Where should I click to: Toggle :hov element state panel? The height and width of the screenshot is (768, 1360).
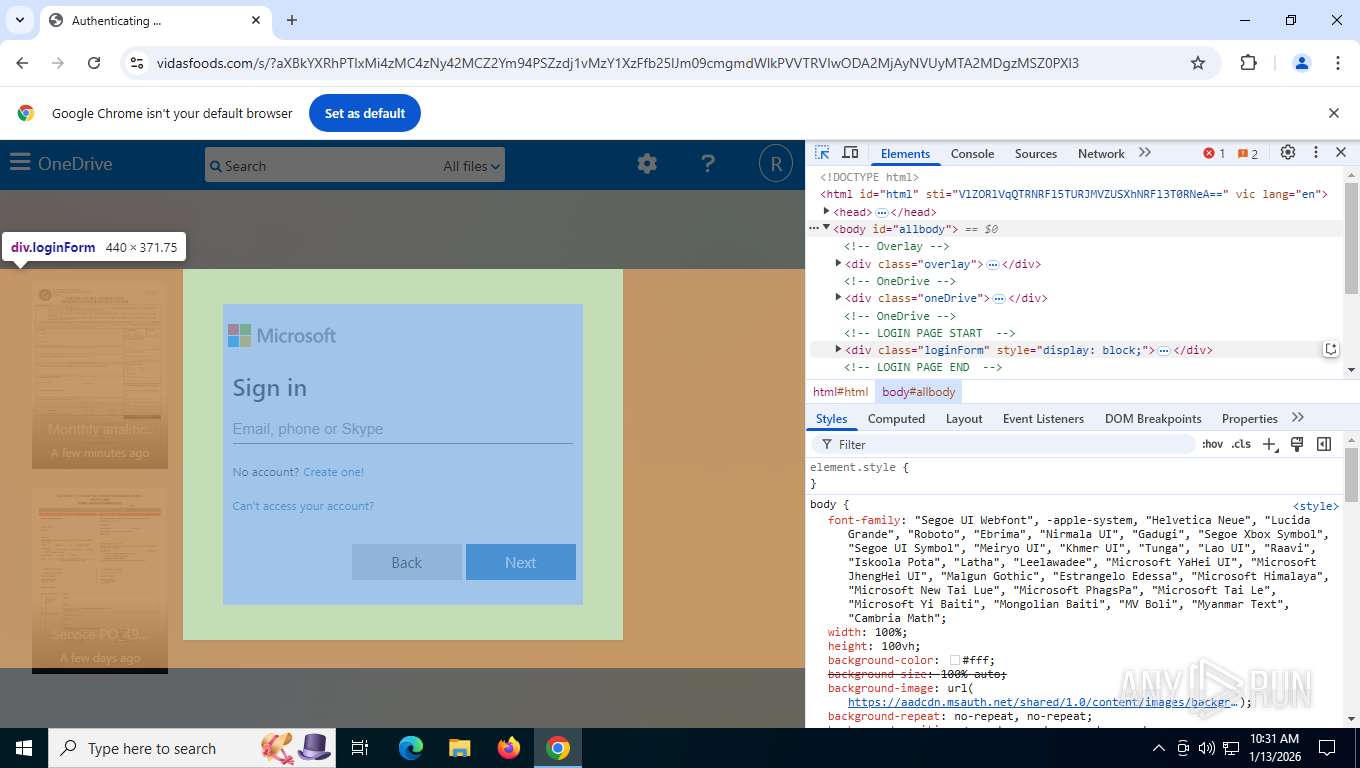(1212, 444)
